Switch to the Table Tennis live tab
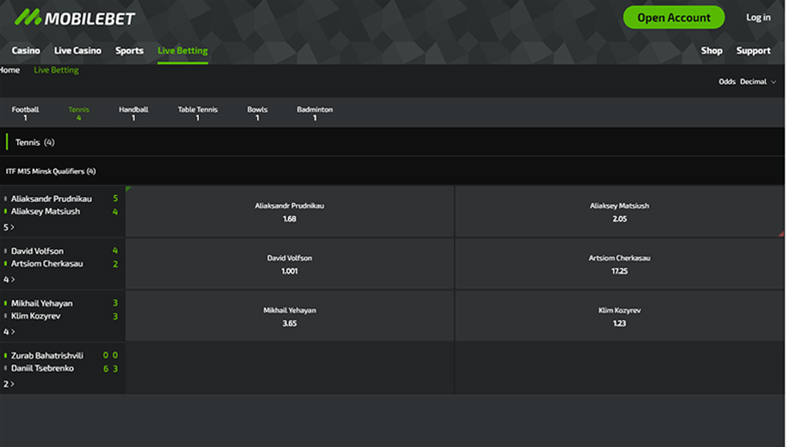 click(x=198, y=113)
